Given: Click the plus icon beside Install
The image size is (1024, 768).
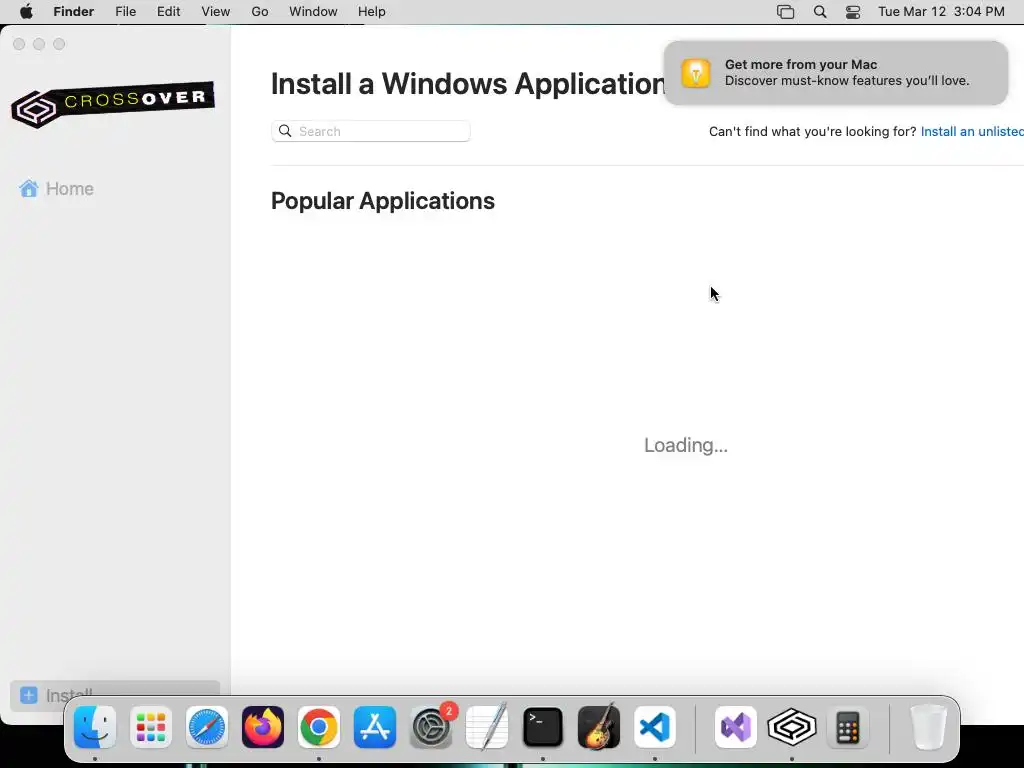Looking at the screenshot, I should pyautogui.click(x=29, y=695).
